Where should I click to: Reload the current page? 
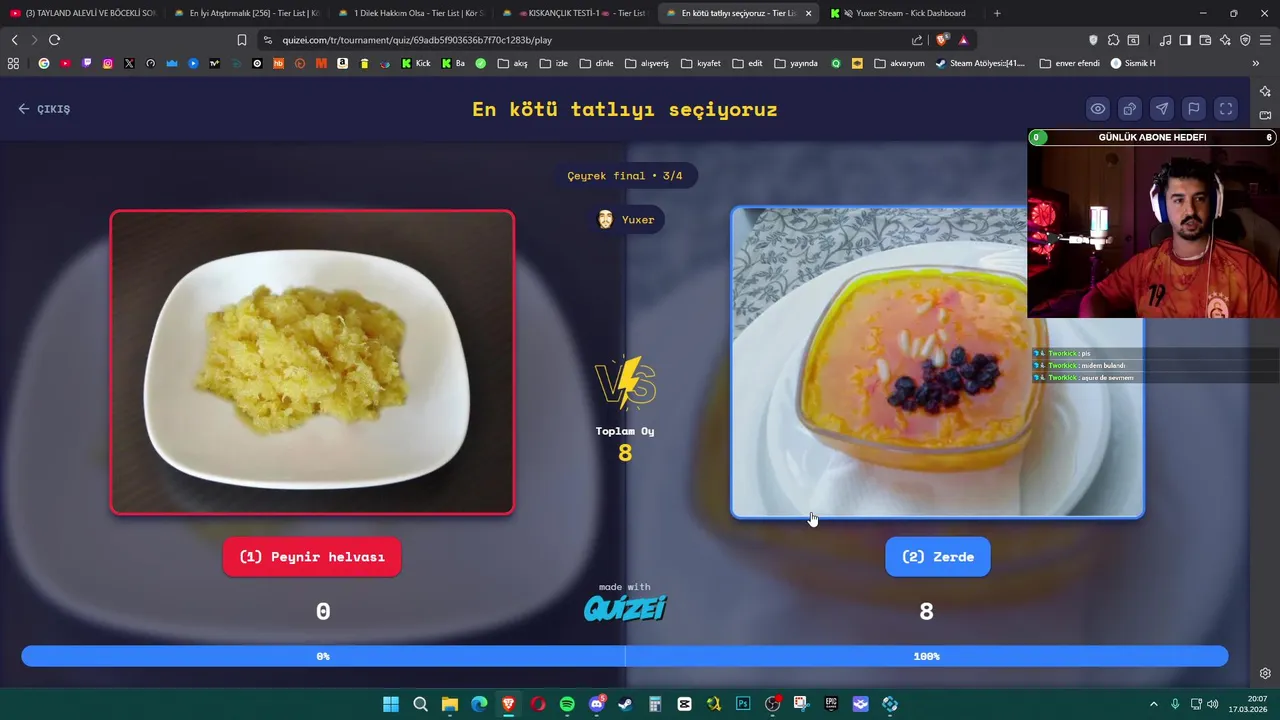coord(54,40)
